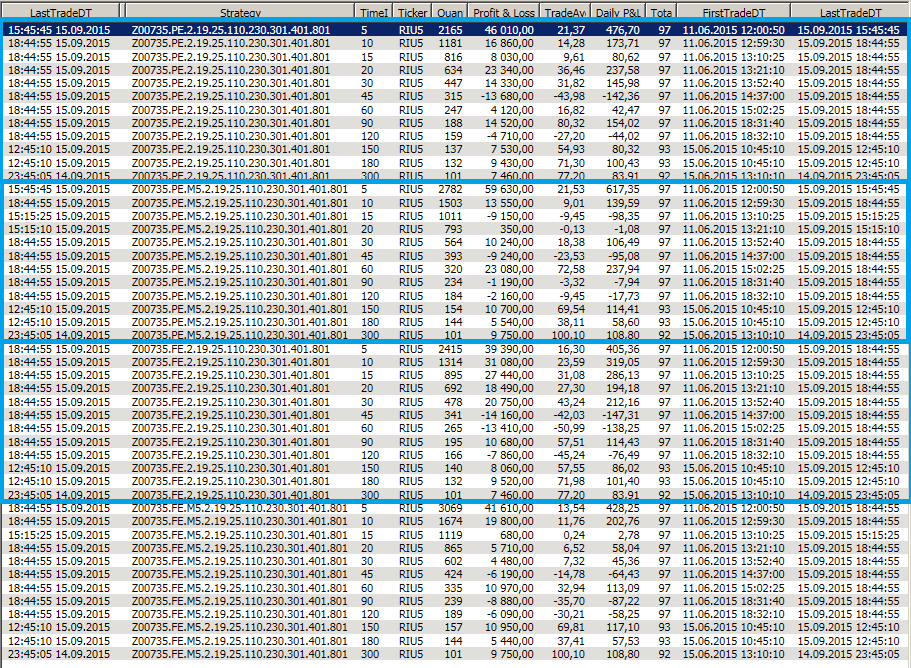911x668 pixels.
Task: Select the profit cell "19 800,00"
Action: pyautogui.click(x=509, y=521)
